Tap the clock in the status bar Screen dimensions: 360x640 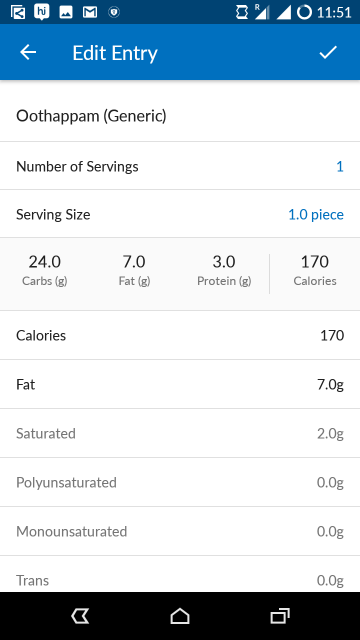click(334, 12)
